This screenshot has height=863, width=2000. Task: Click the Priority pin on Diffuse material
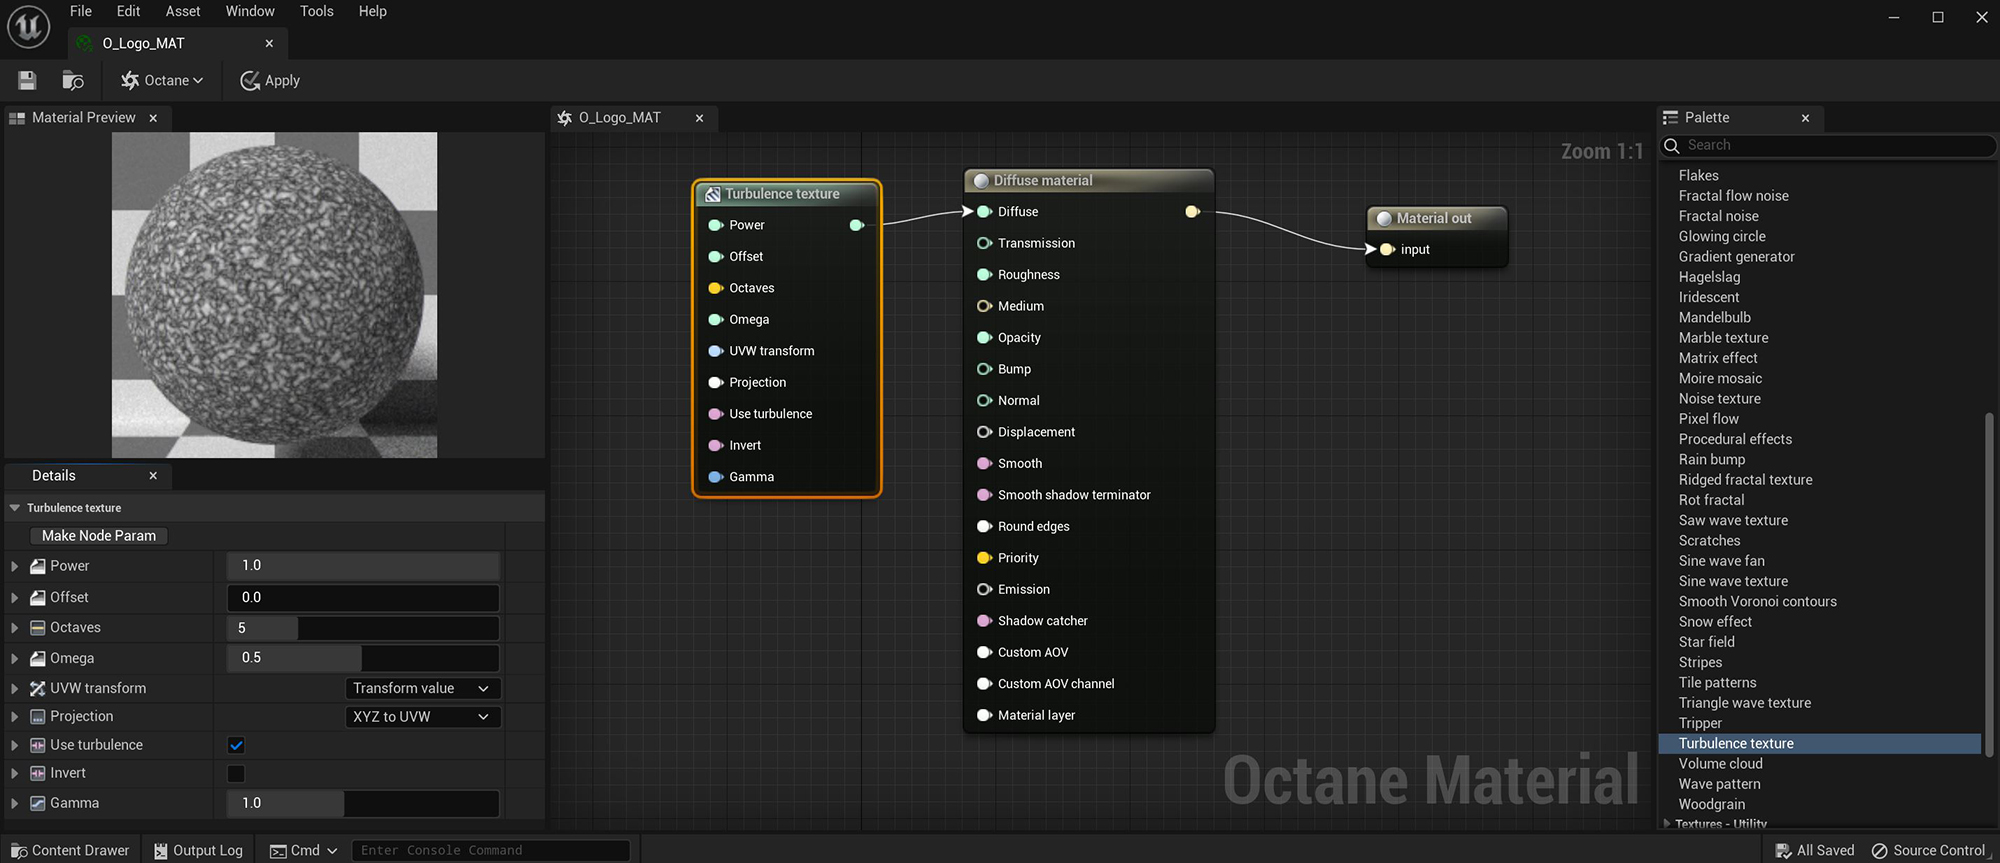(x=984, y=558)
